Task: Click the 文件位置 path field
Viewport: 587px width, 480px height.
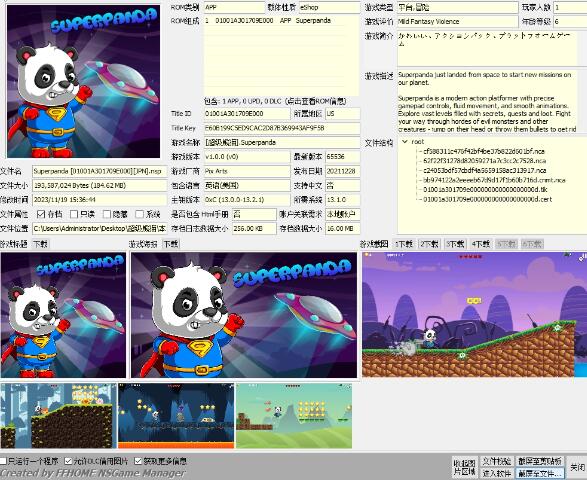Action: [x=99, y=228]
